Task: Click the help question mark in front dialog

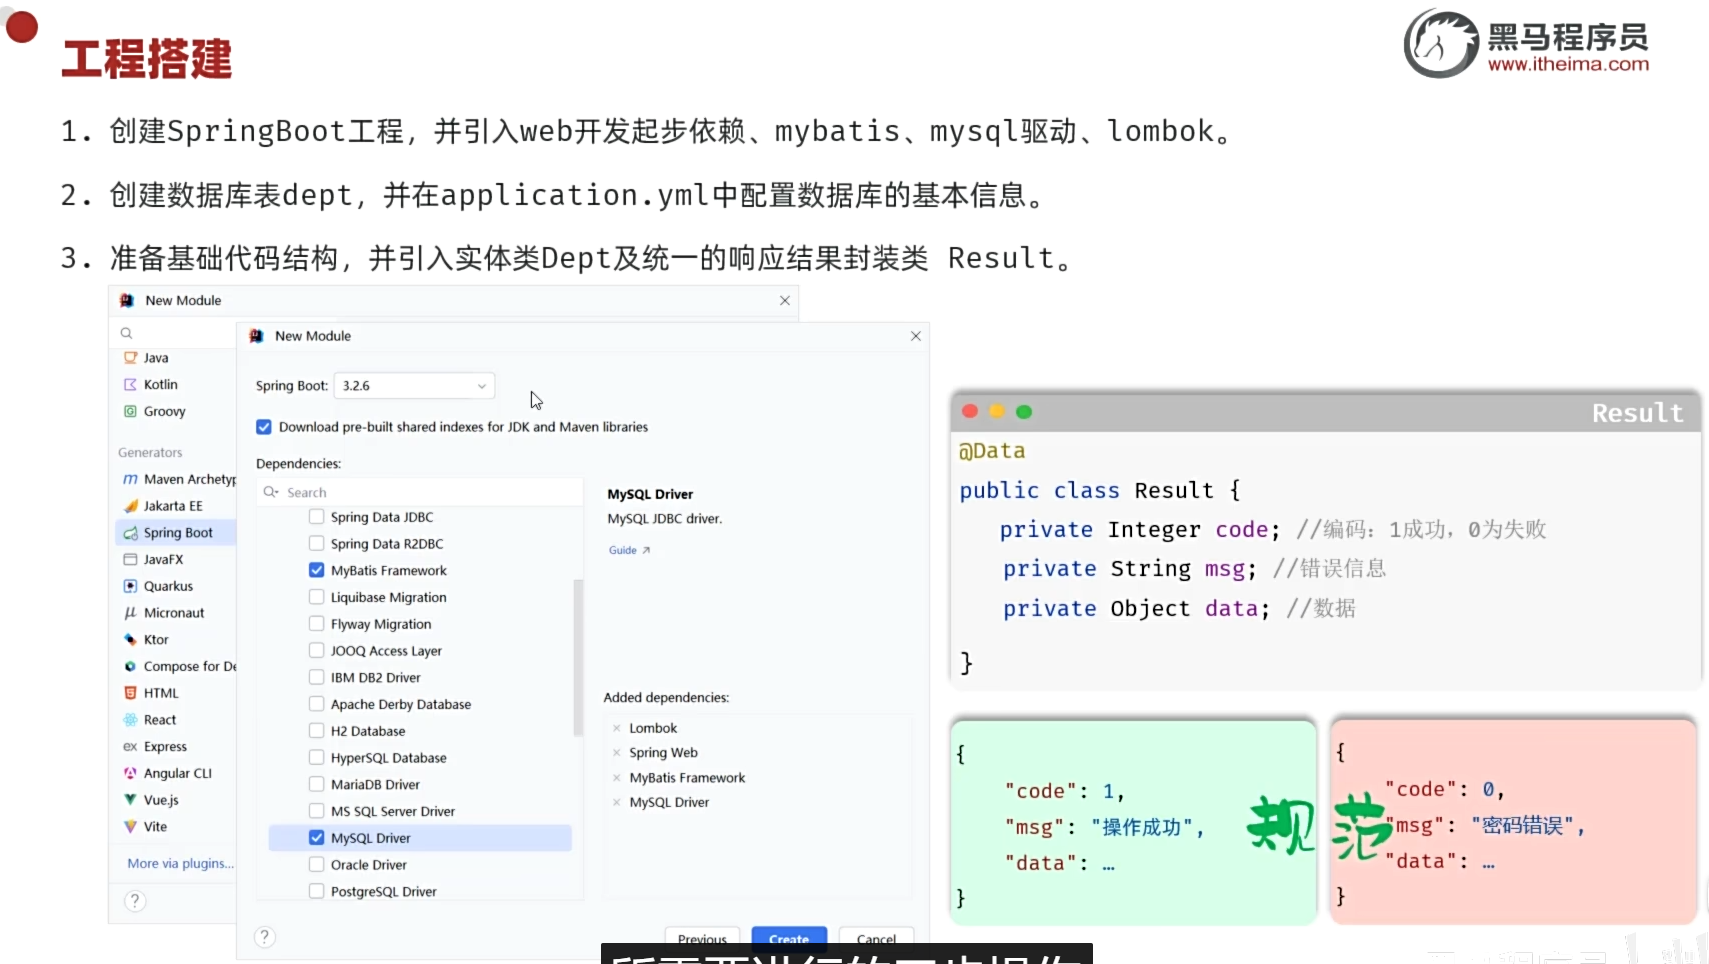Action: pyautogui.click(x=264, y=937)
